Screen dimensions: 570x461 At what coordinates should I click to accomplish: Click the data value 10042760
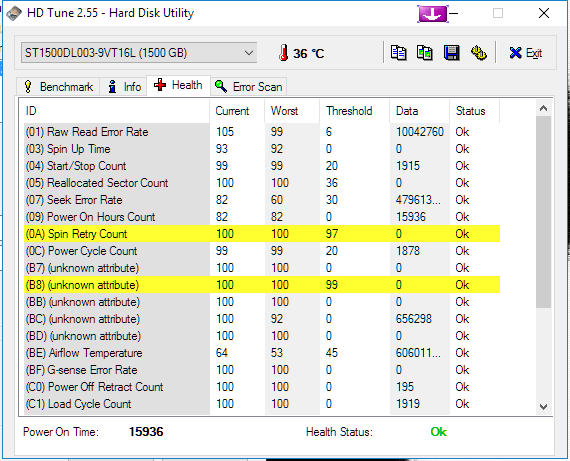pos(420,132)
